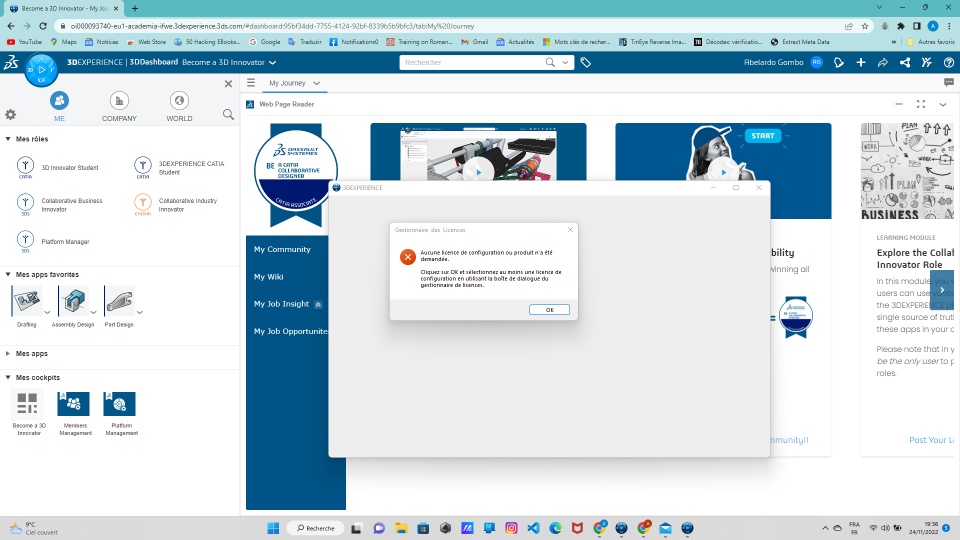960x540 pixels.
Task: Open the tools icon in top bar
Action: tap(927, 62)
